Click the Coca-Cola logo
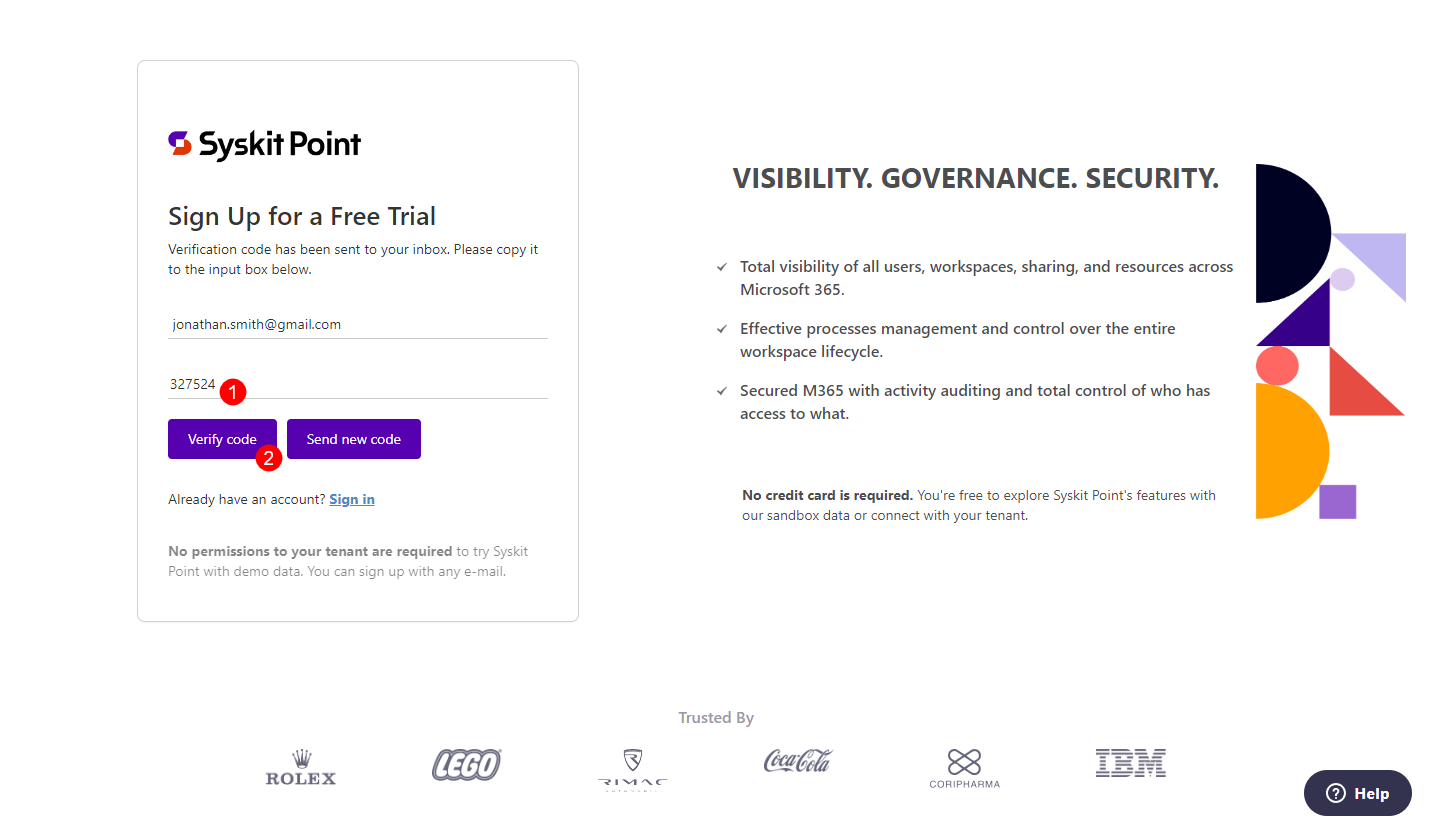Viewport: 1432px width, 830px height. tap(797, 762)
